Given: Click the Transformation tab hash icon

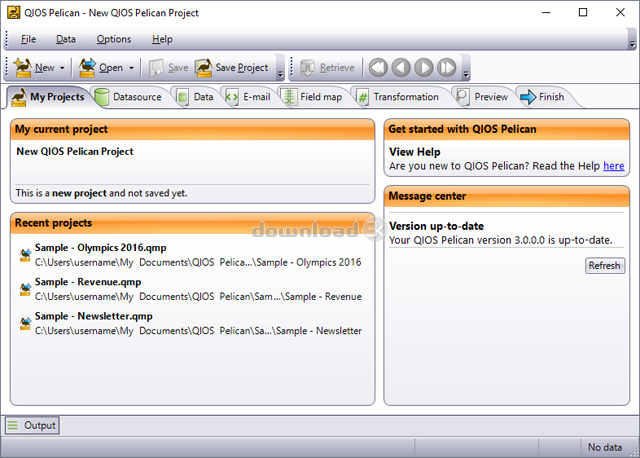Looking at the screenshot, I should click(362, 97).
